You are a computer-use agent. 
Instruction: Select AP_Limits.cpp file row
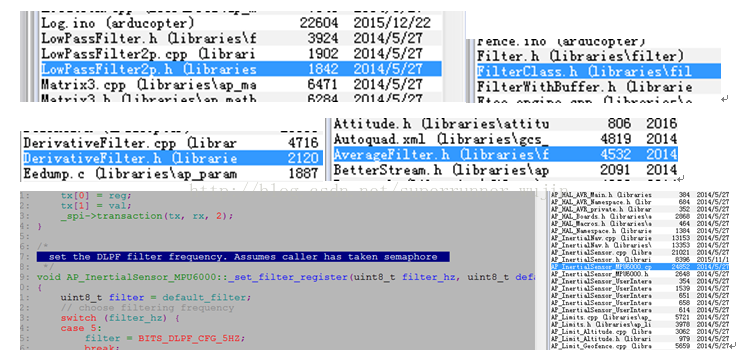[640, 317]
